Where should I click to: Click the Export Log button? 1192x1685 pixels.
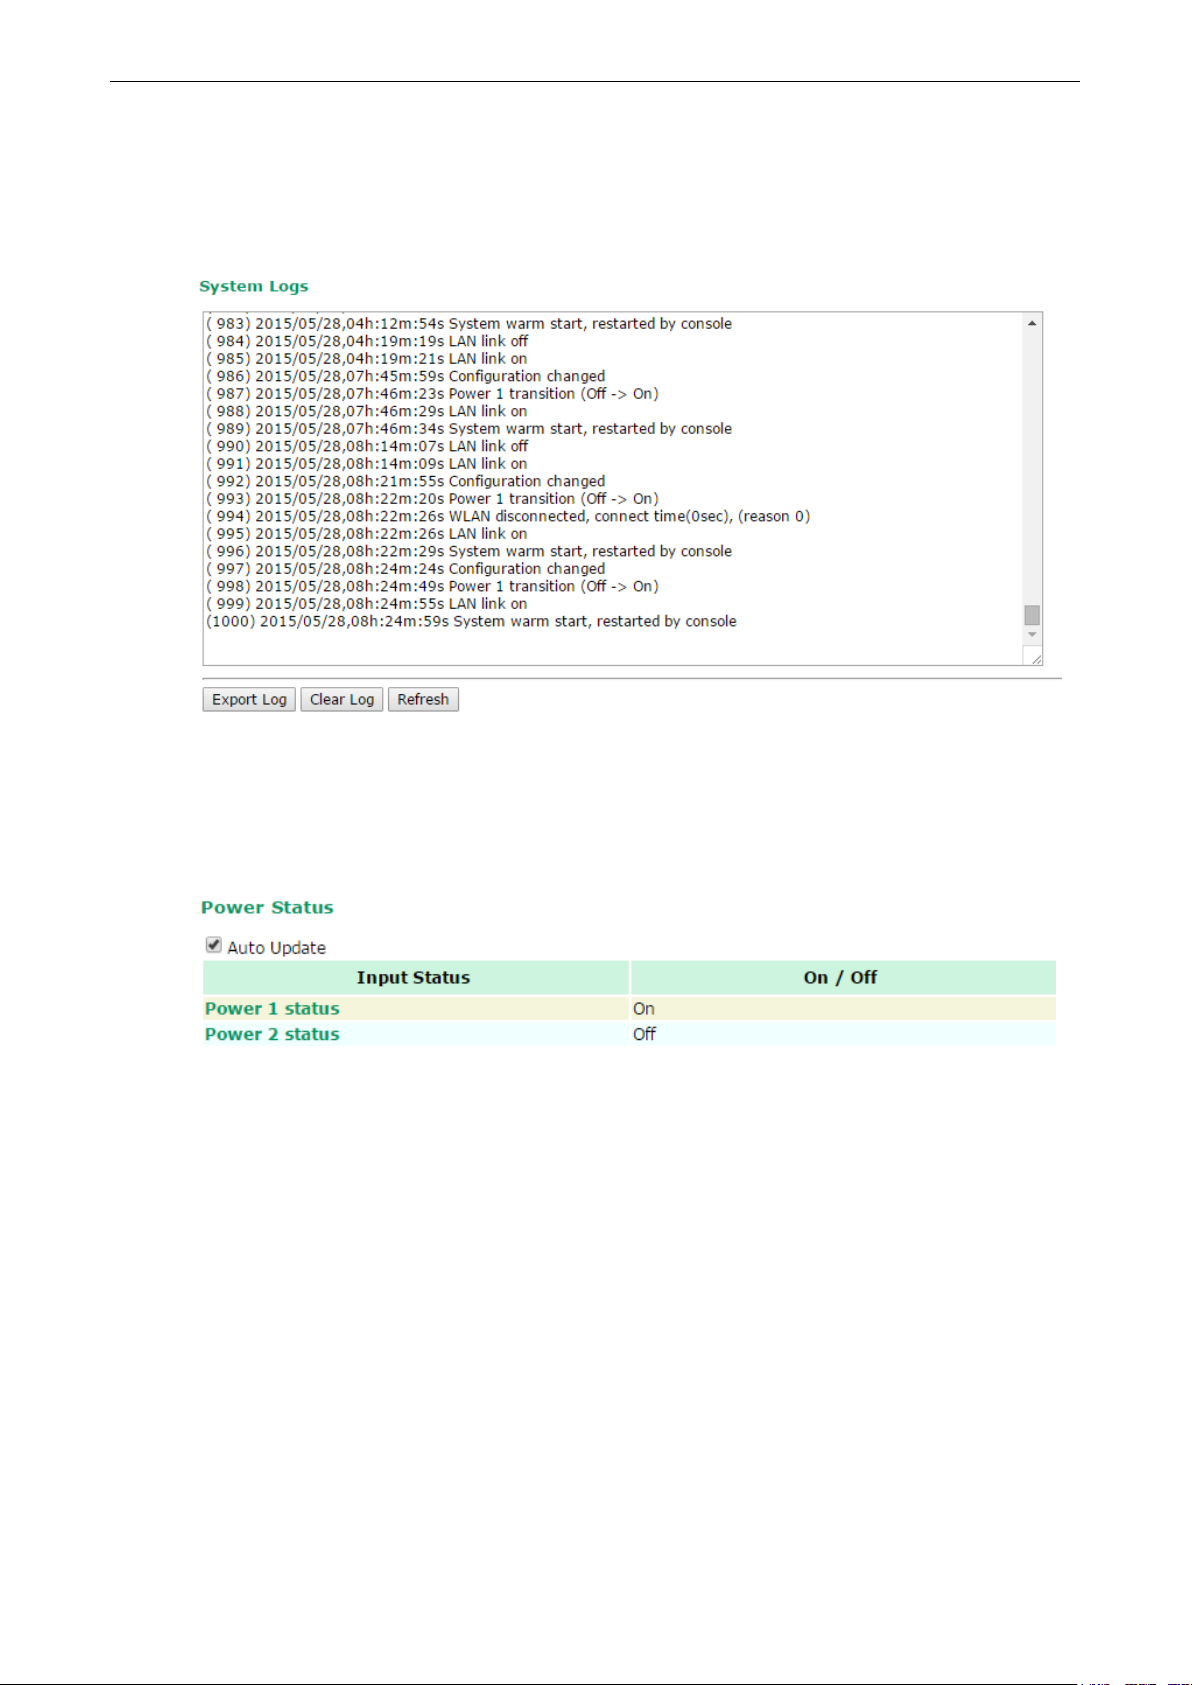point(249,699)
